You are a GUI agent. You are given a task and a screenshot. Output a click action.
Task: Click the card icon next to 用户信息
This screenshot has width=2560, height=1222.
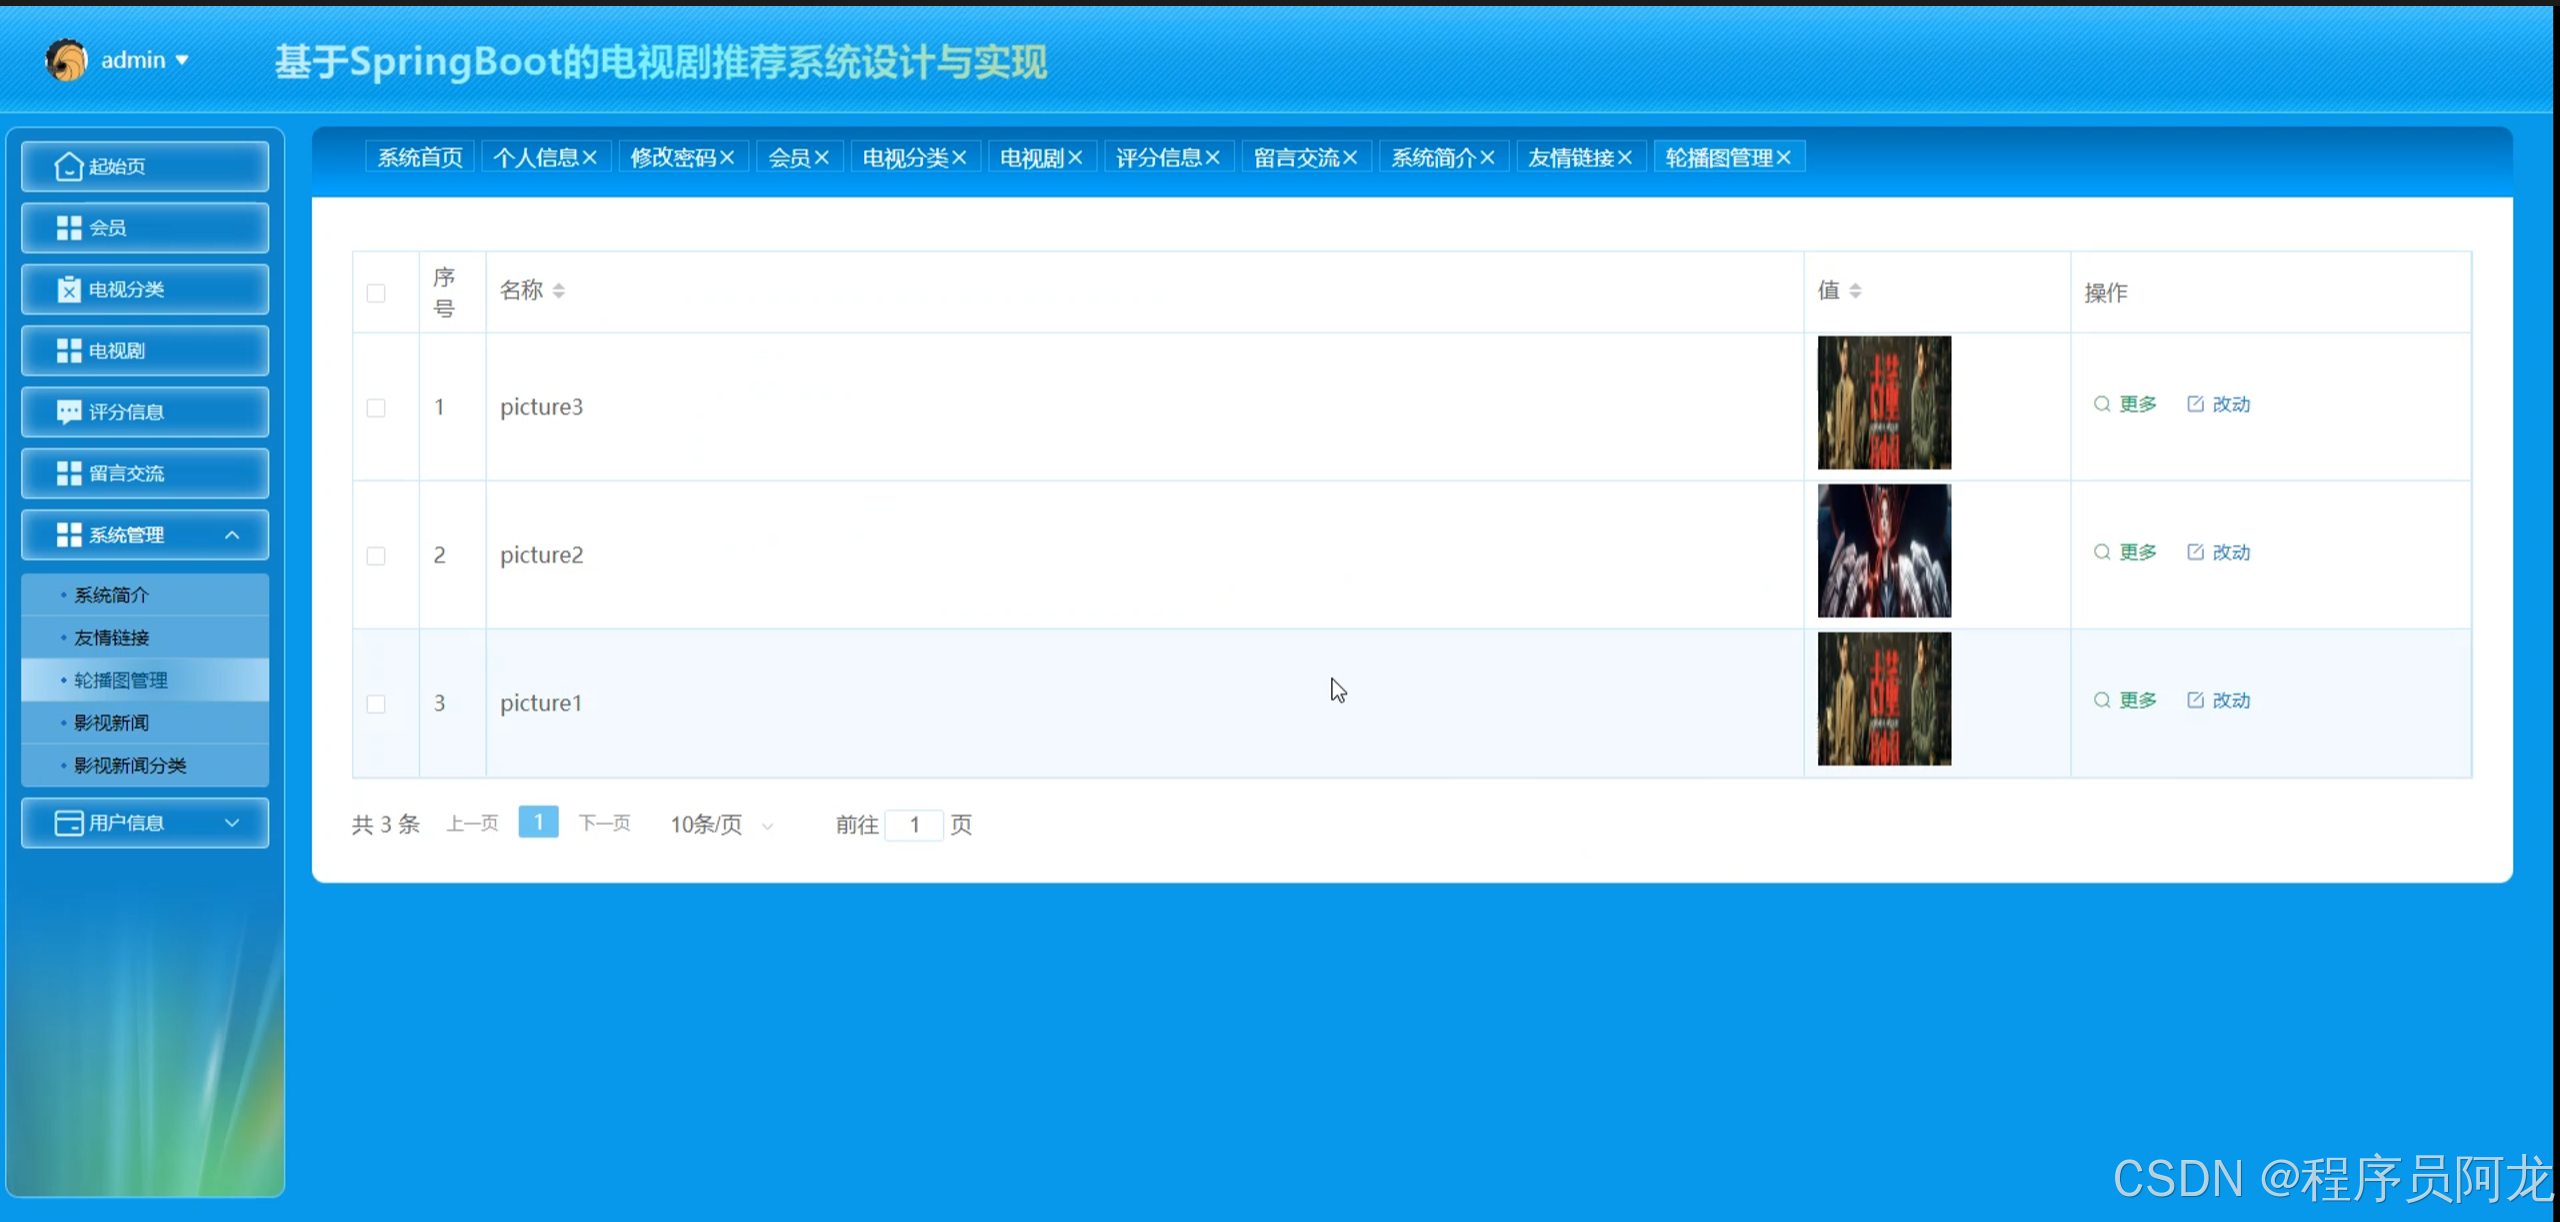point(68,823)
